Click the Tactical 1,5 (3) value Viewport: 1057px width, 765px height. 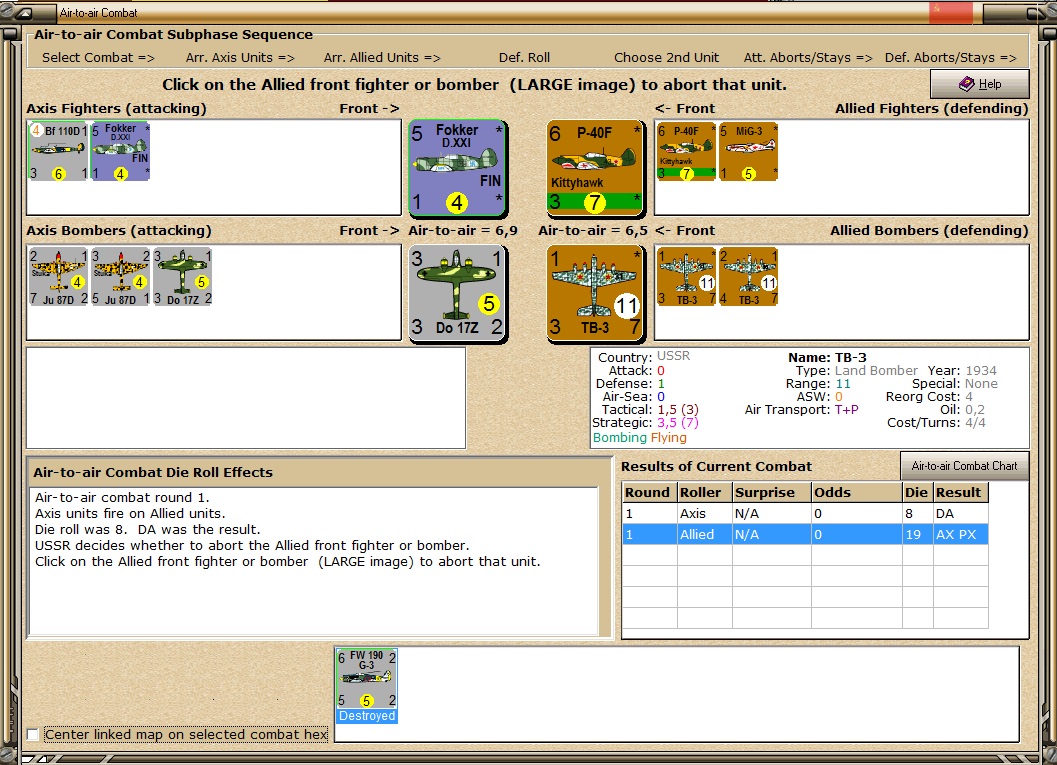[677, 410]
